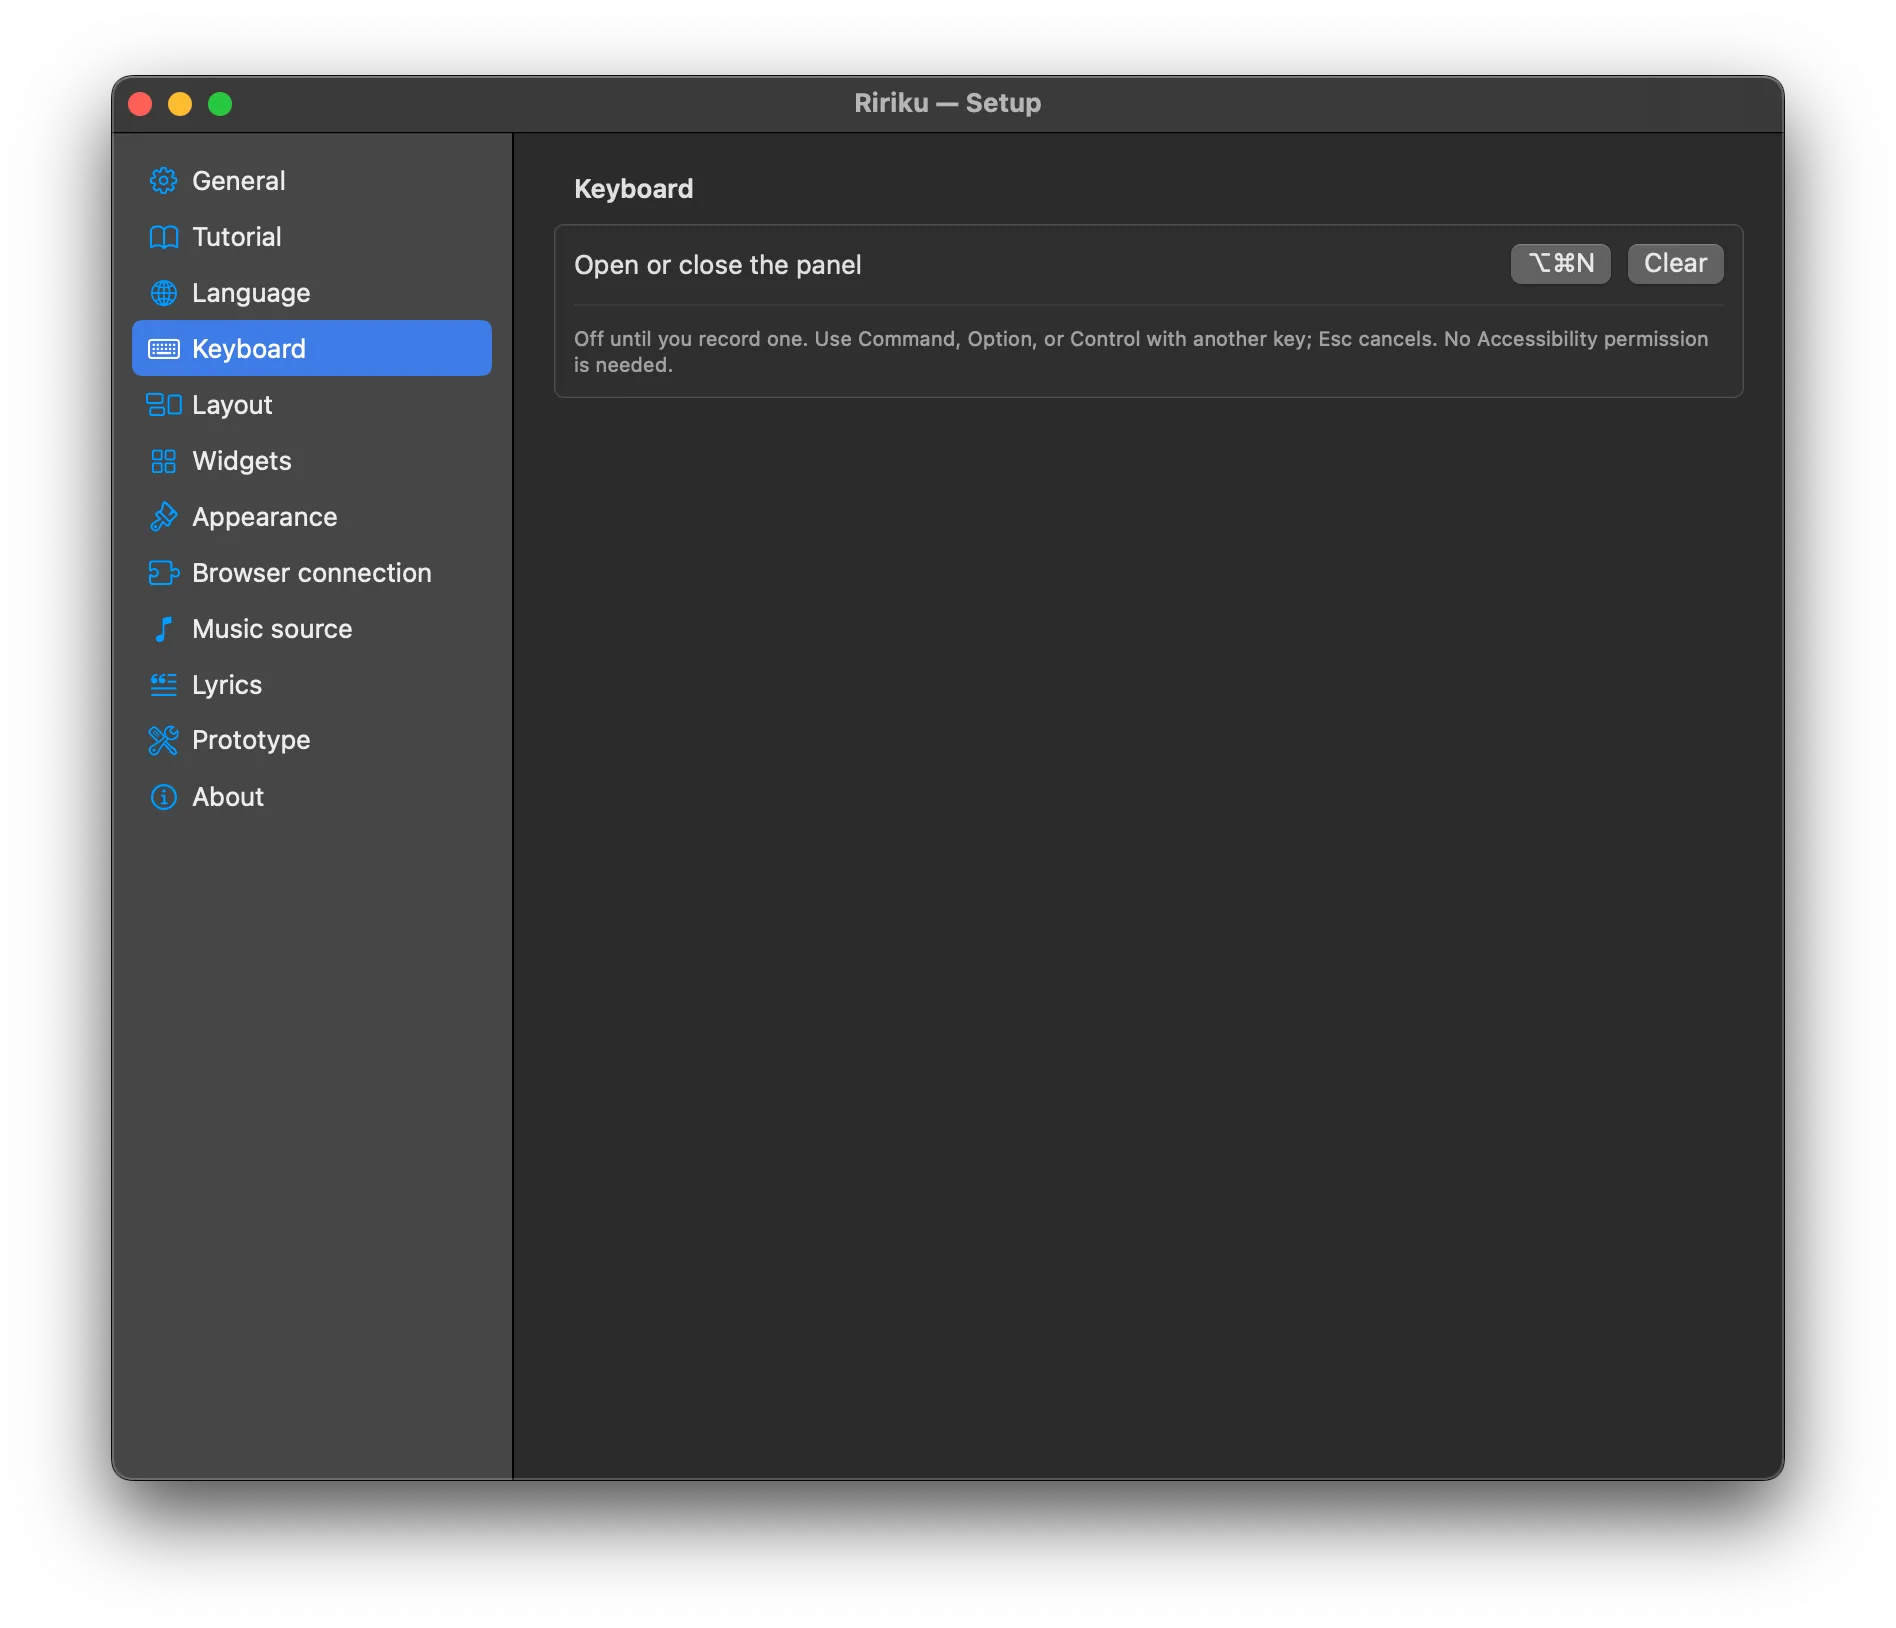Click the Music source note icon

[163, 629]
